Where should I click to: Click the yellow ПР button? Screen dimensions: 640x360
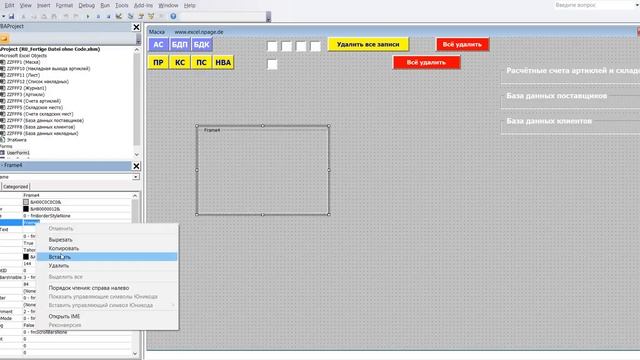(x=158, y=62)
